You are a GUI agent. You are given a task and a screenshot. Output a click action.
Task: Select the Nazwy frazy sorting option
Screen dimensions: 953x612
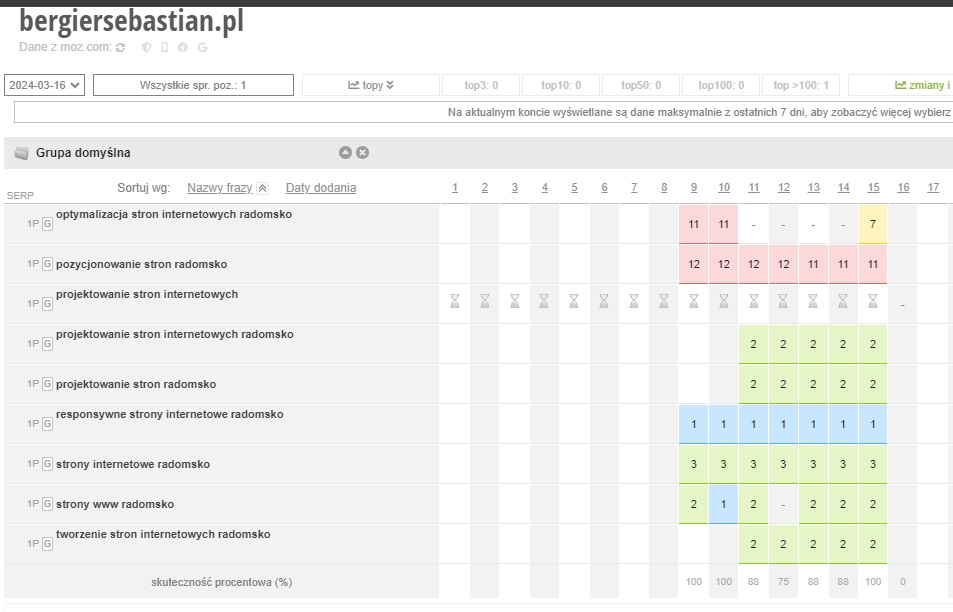tap(224, 187)
